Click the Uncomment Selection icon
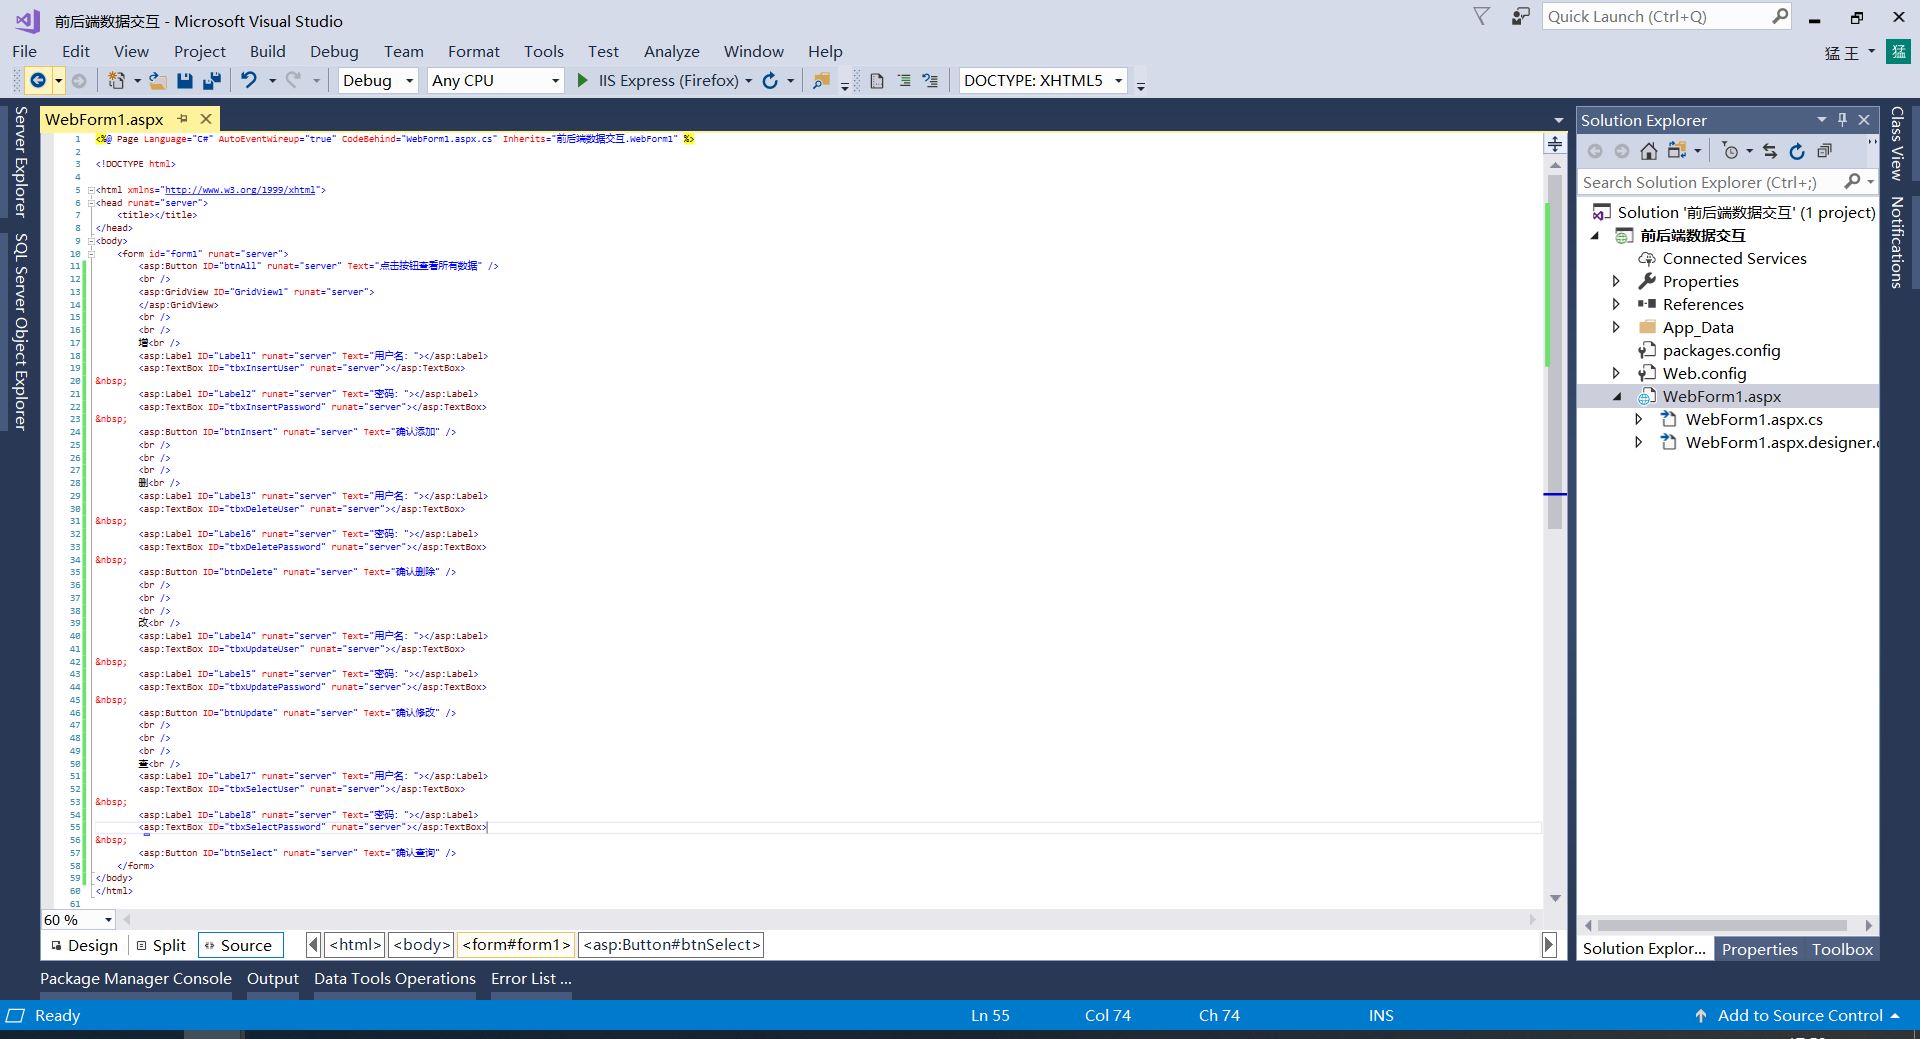The width and height of the screenshot is (1920, 1039). click(930, 81)
